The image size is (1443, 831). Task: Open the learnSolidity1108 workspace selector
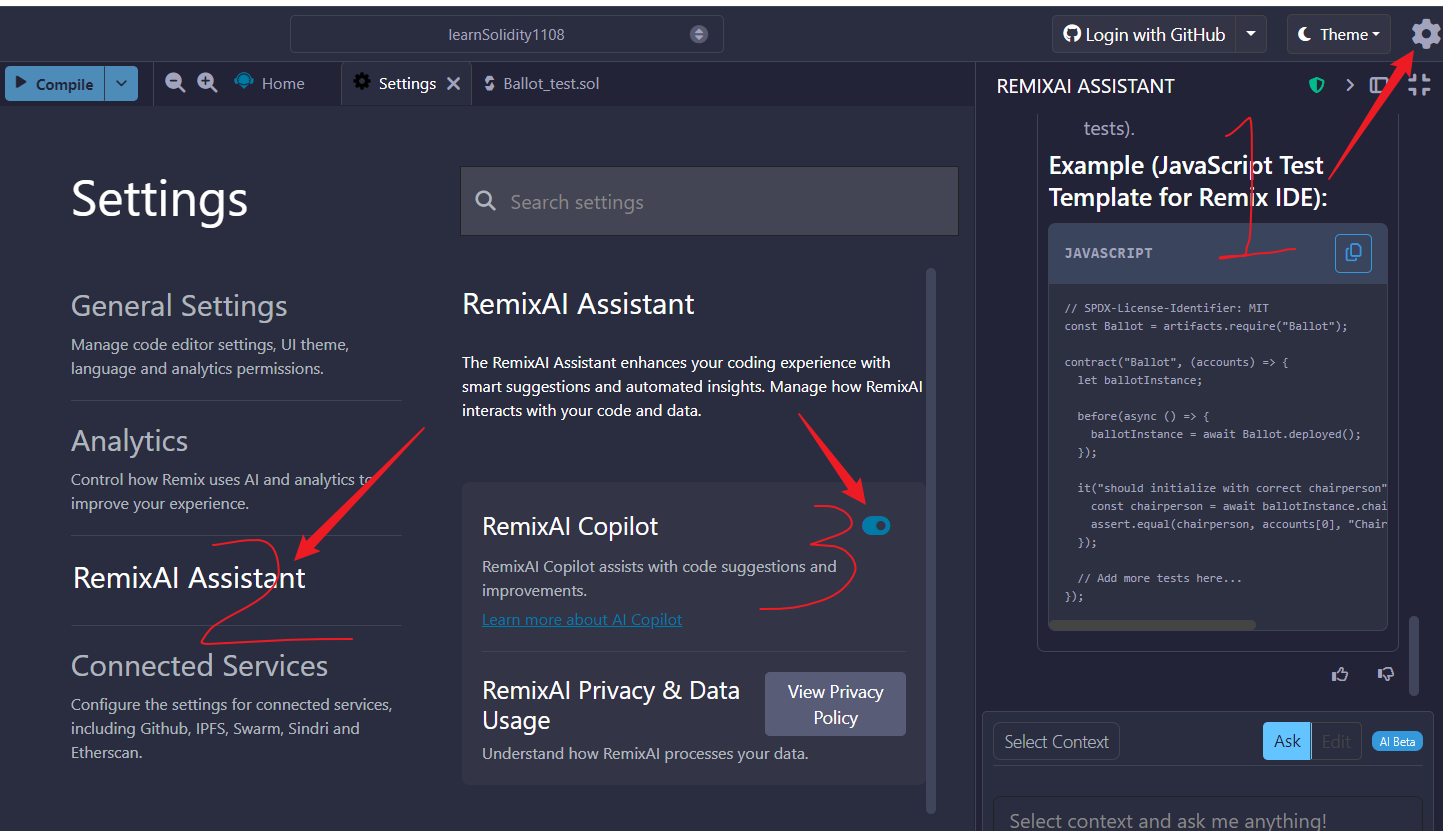(x=507, y=34)
